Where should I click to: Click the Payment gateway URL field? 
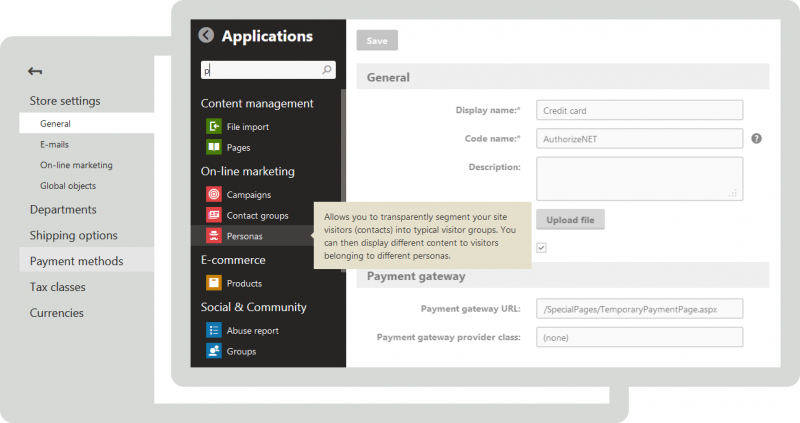(639, 310)
